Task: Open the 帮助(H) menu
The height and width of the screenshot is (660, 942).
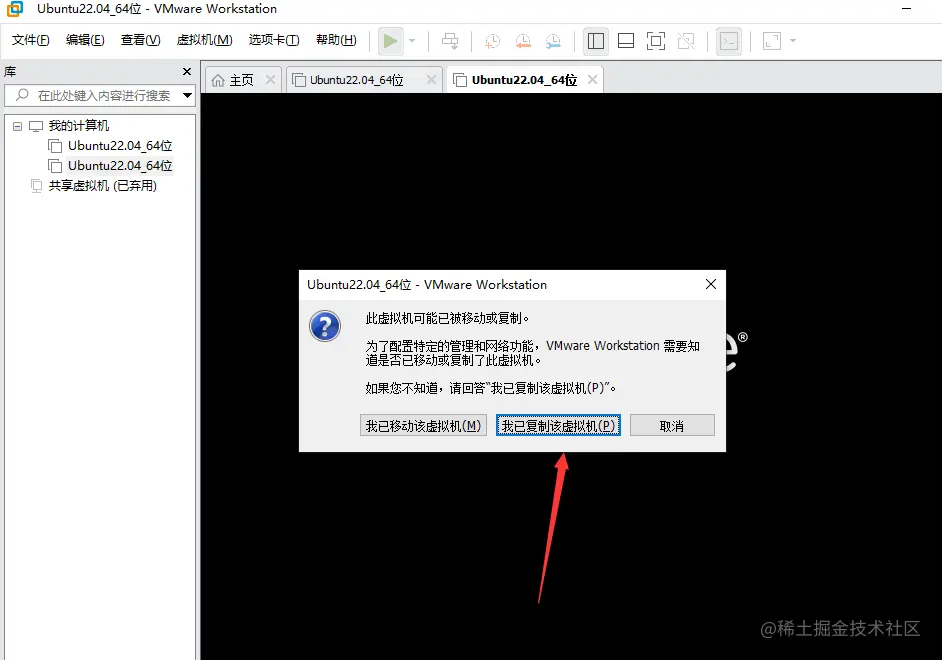Action: (336, 40)
